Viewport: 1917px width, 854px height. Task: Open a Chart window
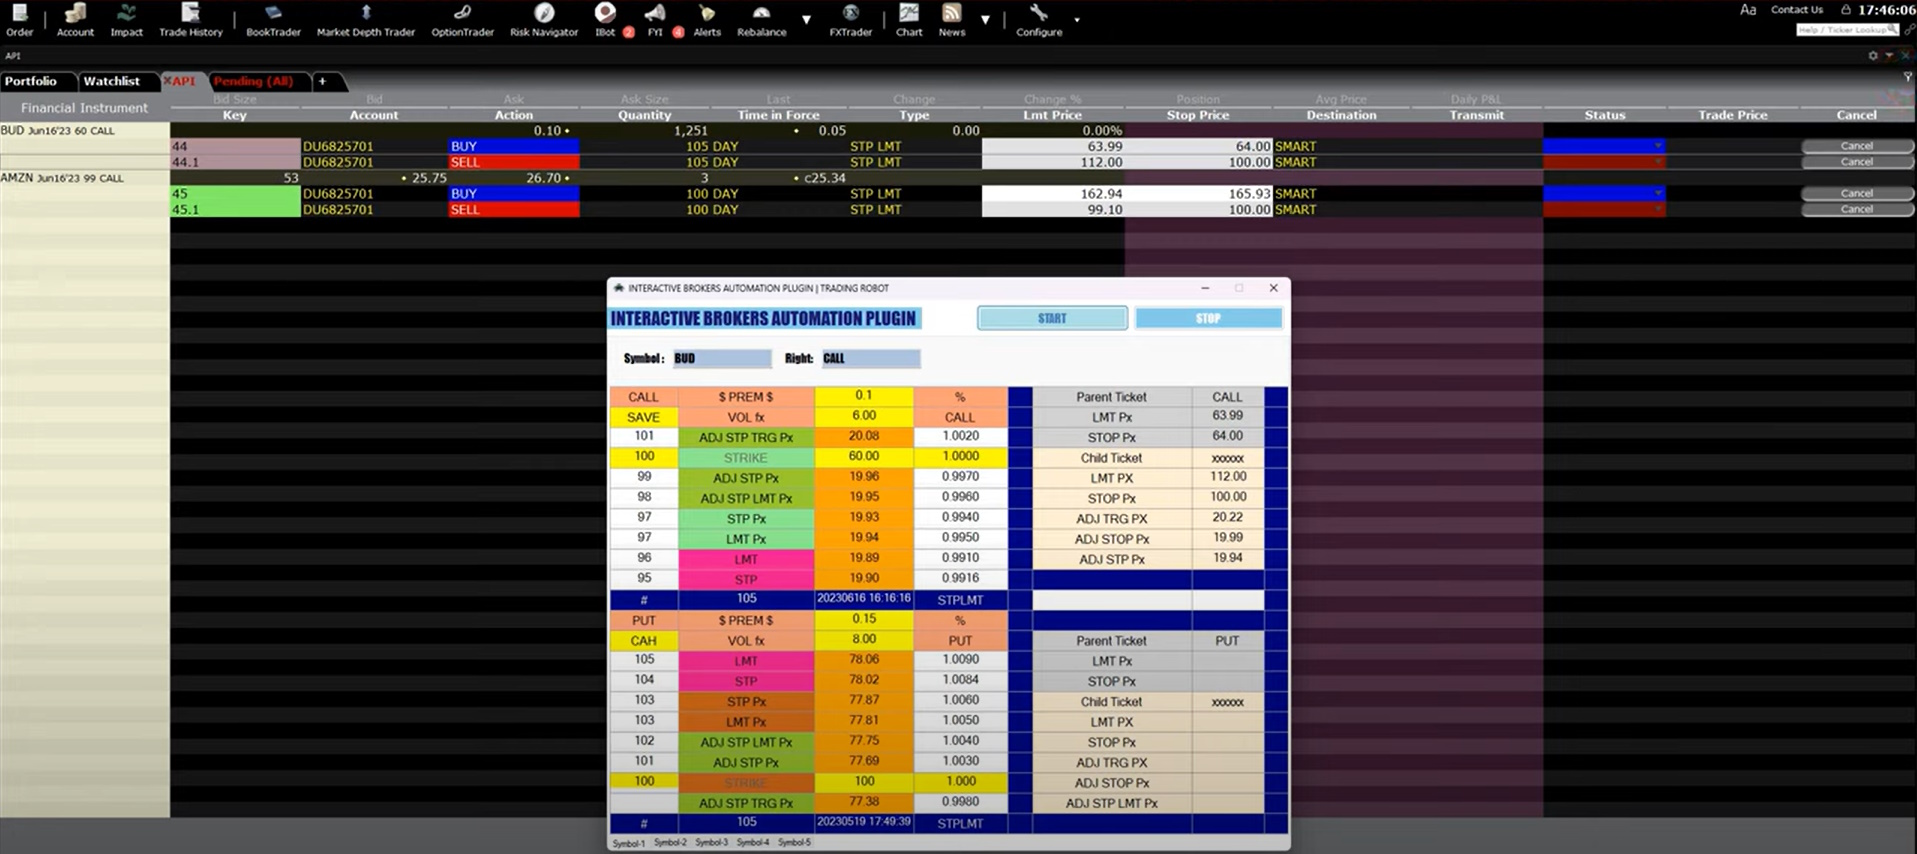[x=909, y=20]
